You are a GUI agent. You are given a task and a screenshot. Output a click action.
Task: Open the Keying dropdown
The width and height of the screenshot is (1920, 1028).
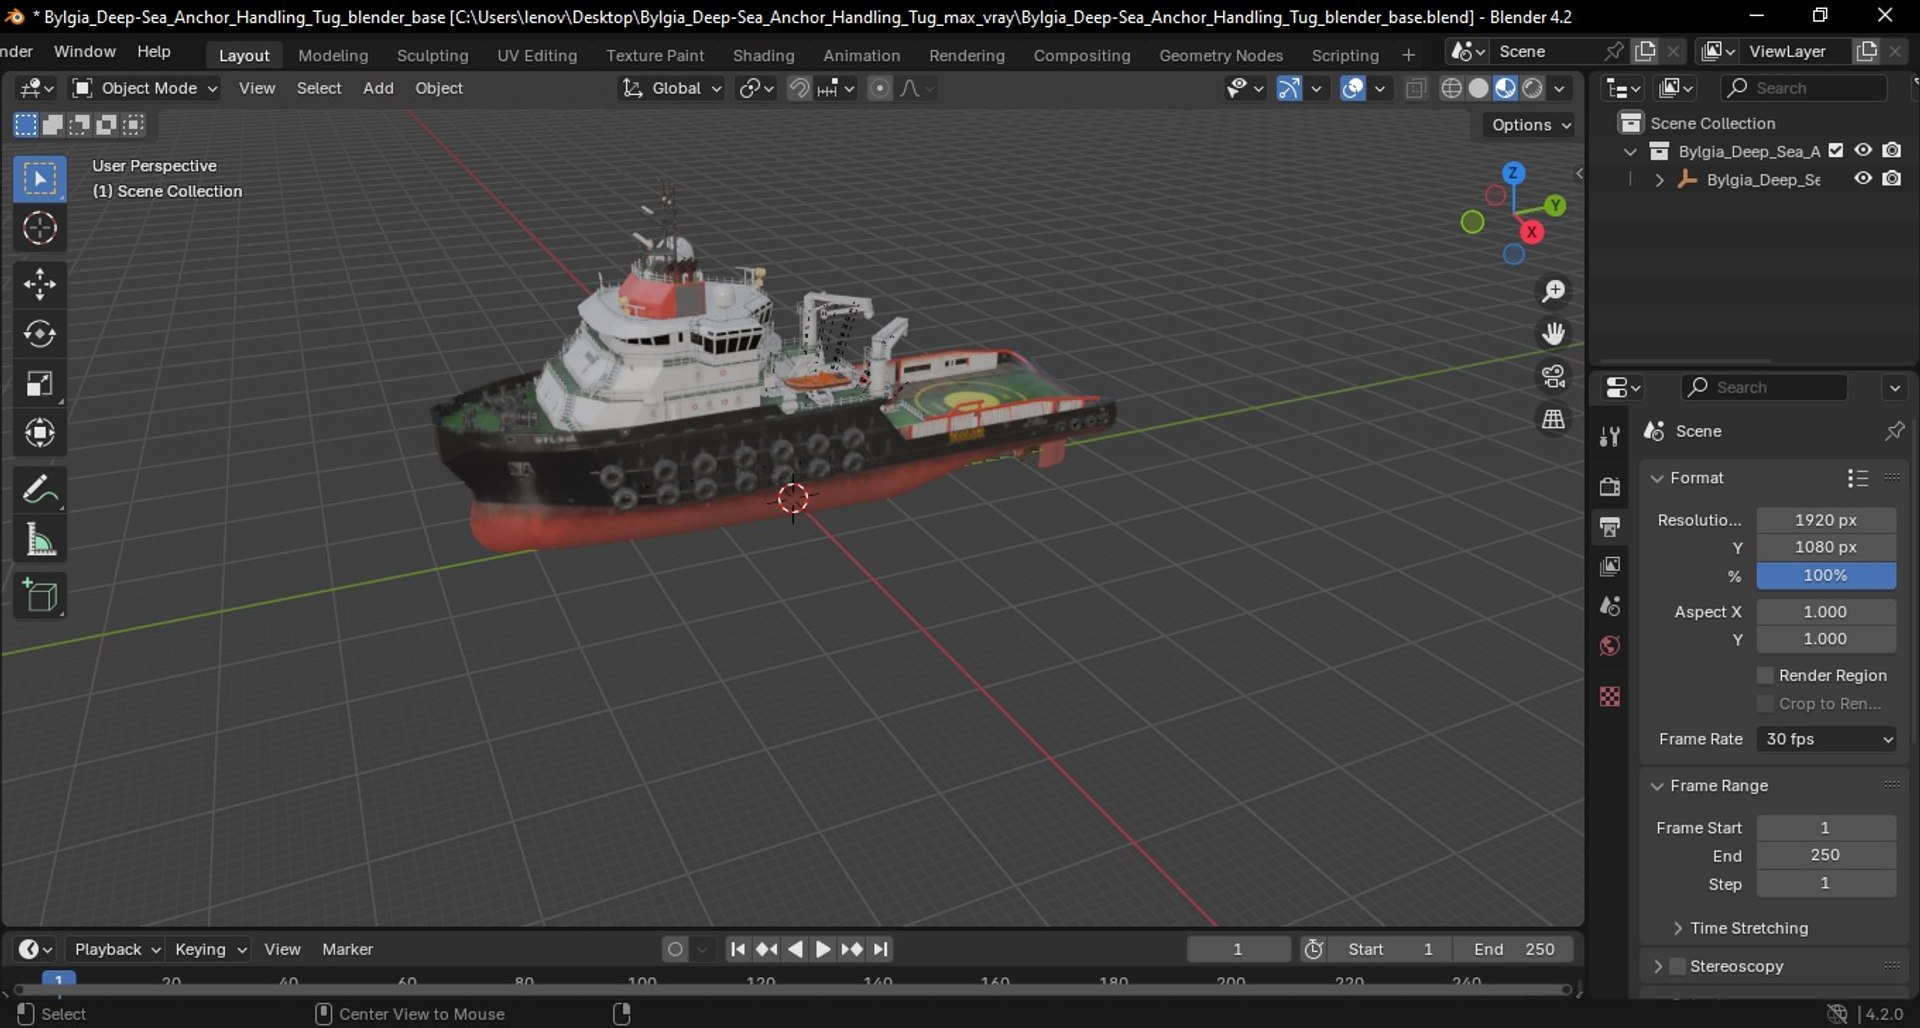click(x=210, y=949)
